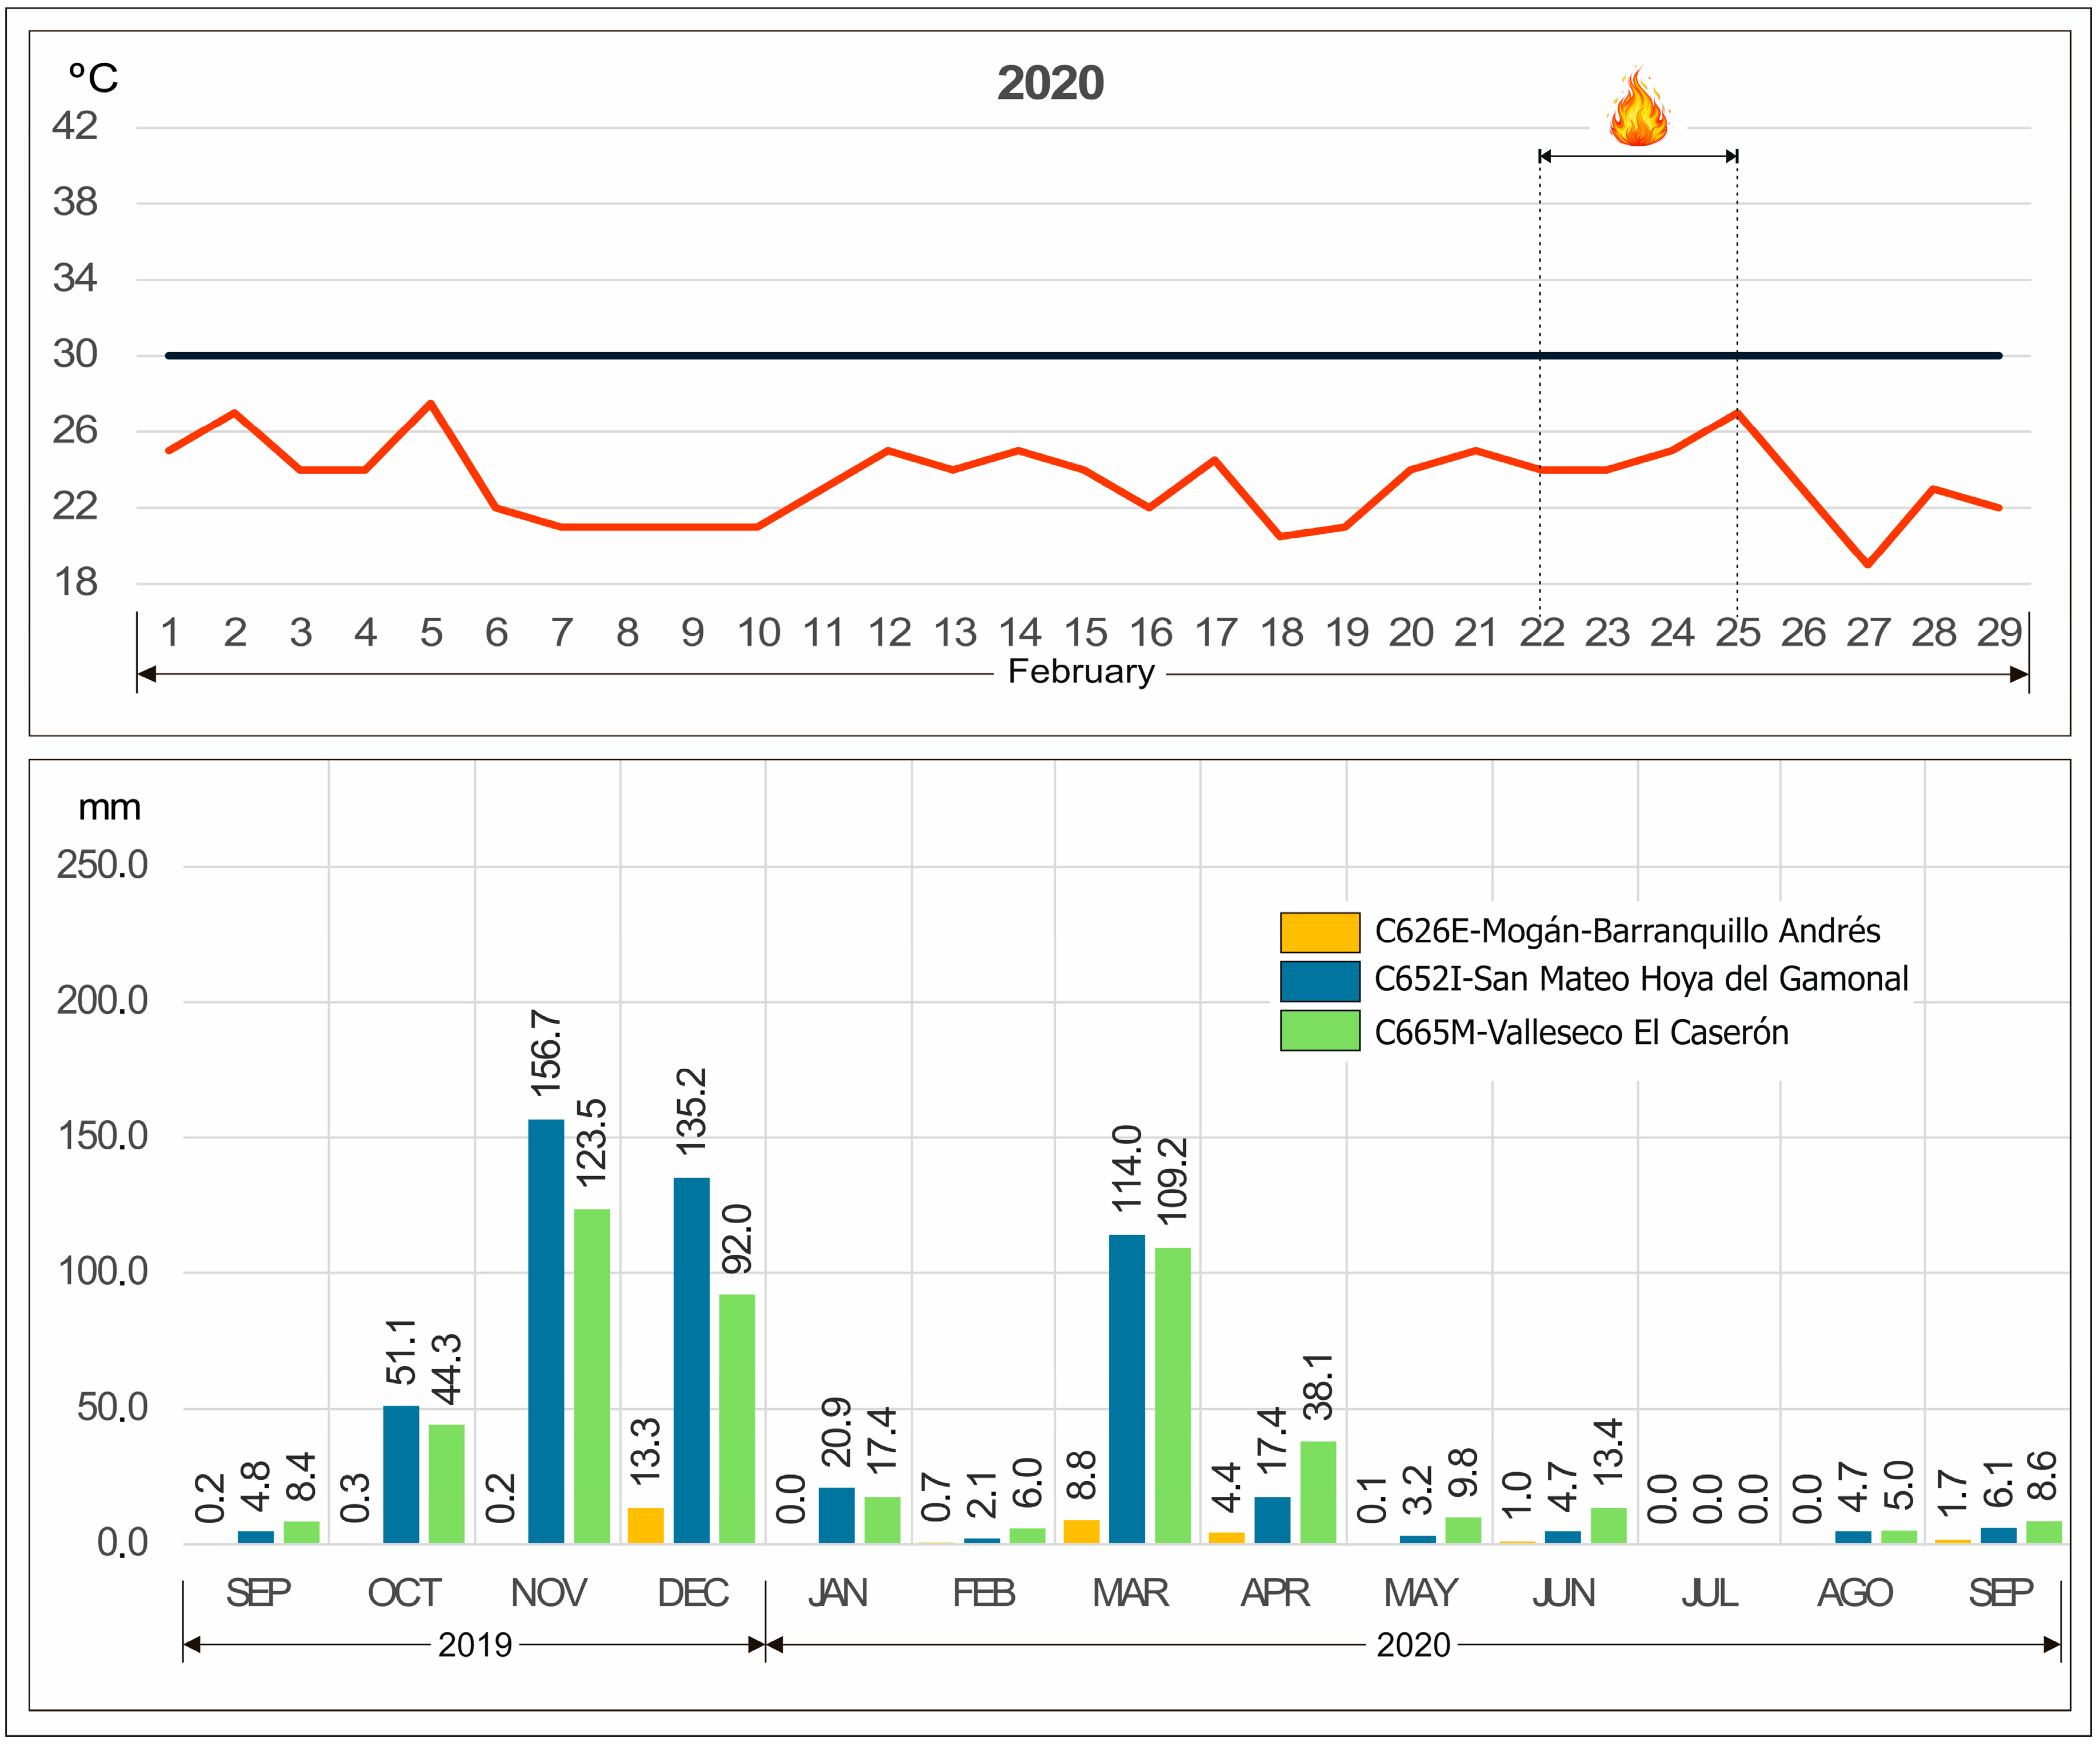
Task: Click the 114.0 bar value label
Action: (x=1127, y=1169)
